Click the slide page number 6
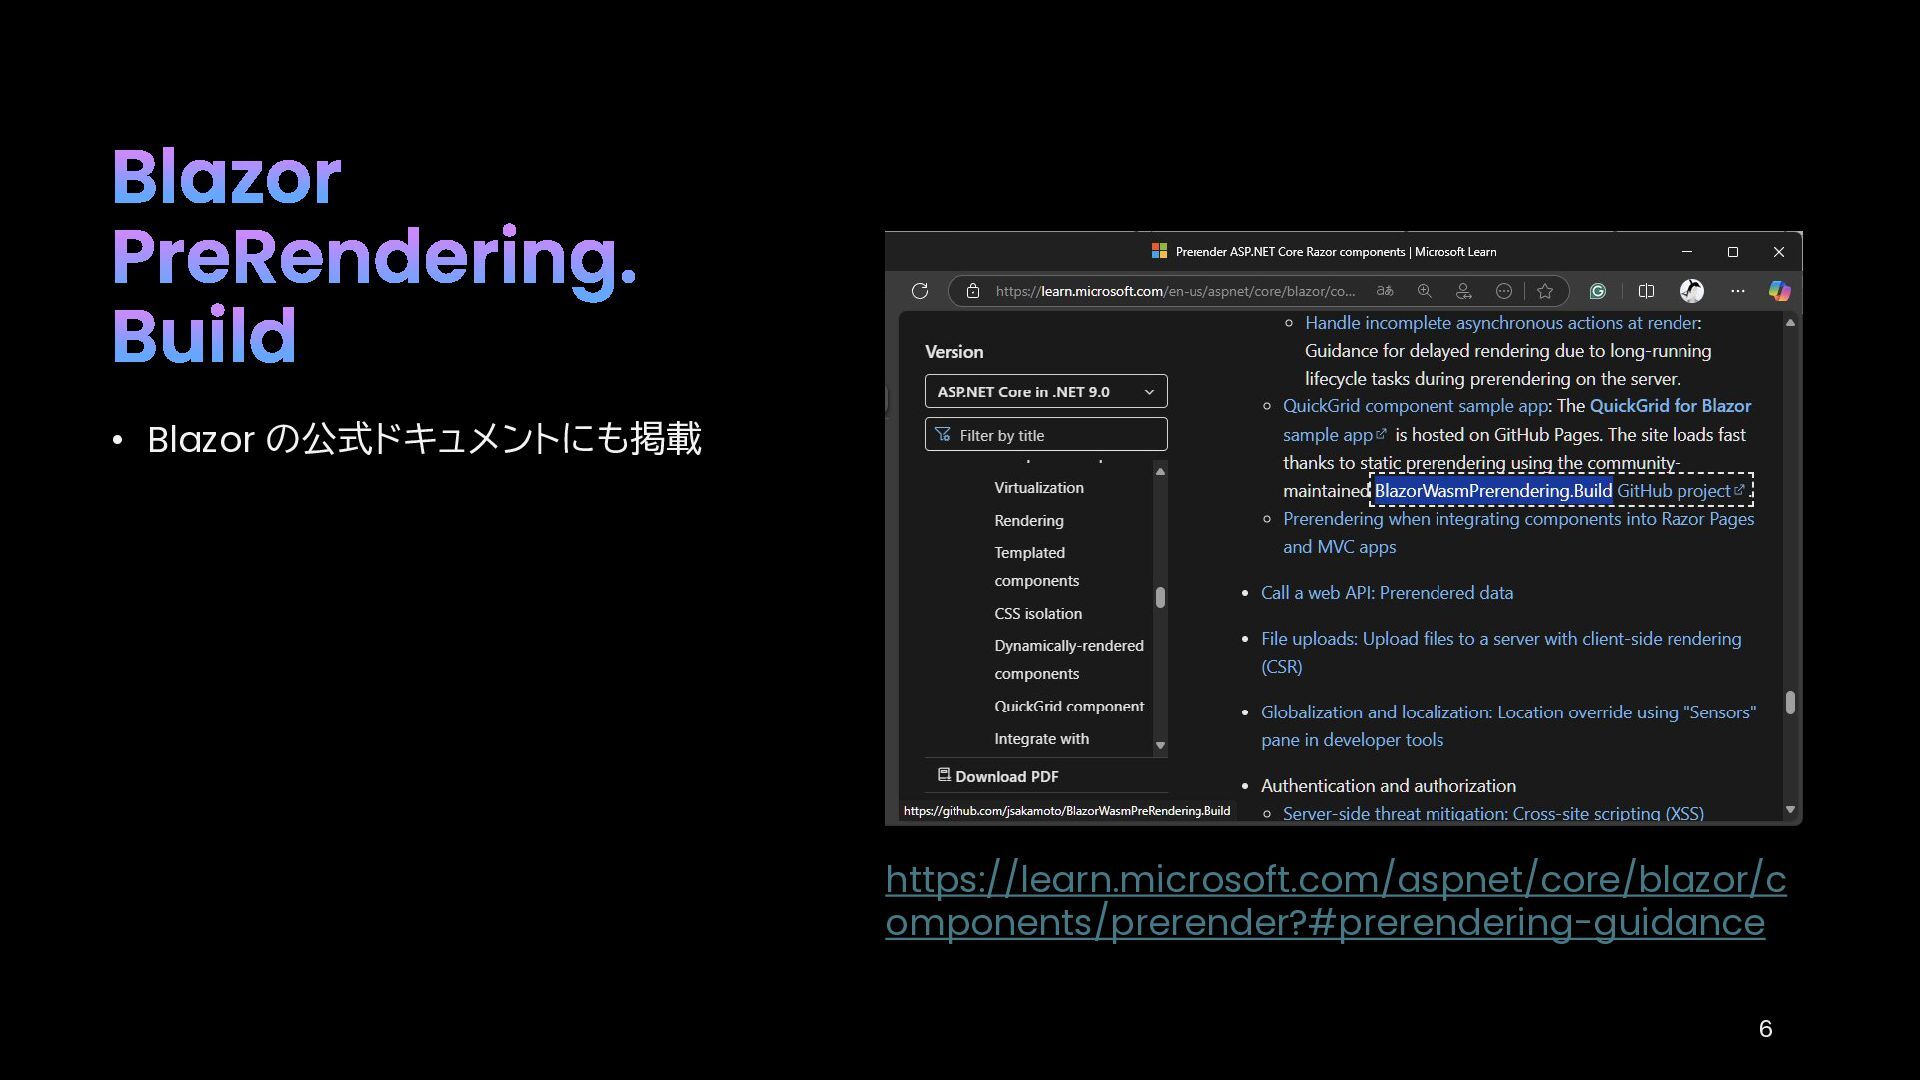 click(x=1765, y=1029)
